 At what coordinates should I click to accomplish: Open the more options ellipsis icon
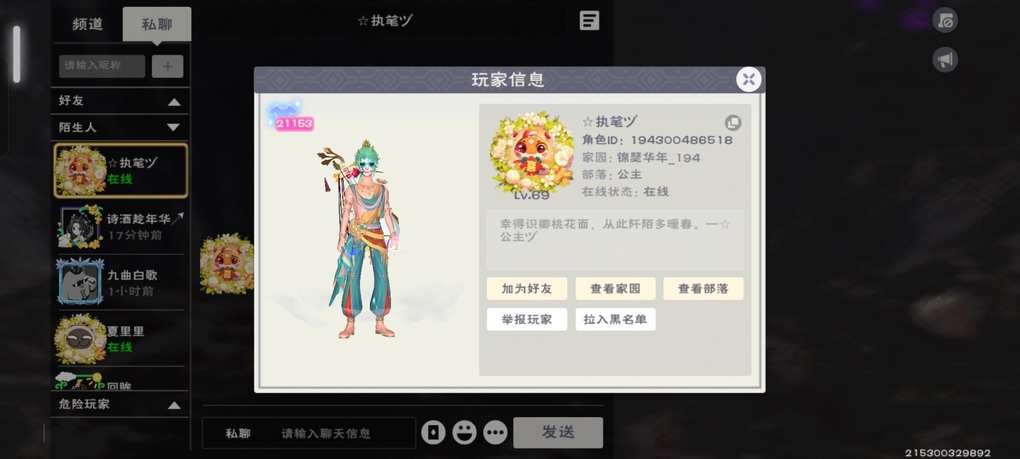pyautogui.click(x=496, y=432)
